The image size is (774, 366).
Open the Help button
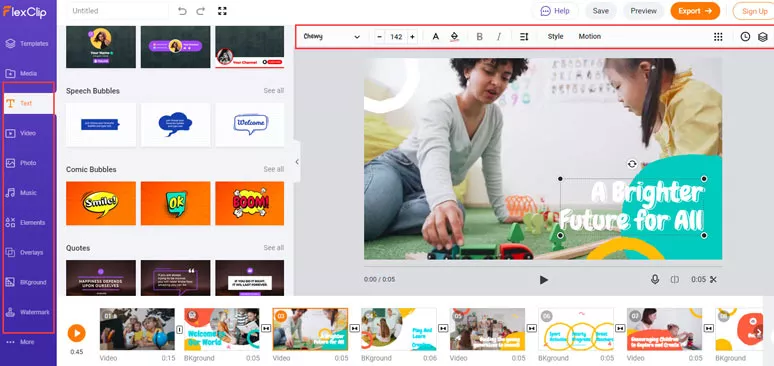point(555,11)
